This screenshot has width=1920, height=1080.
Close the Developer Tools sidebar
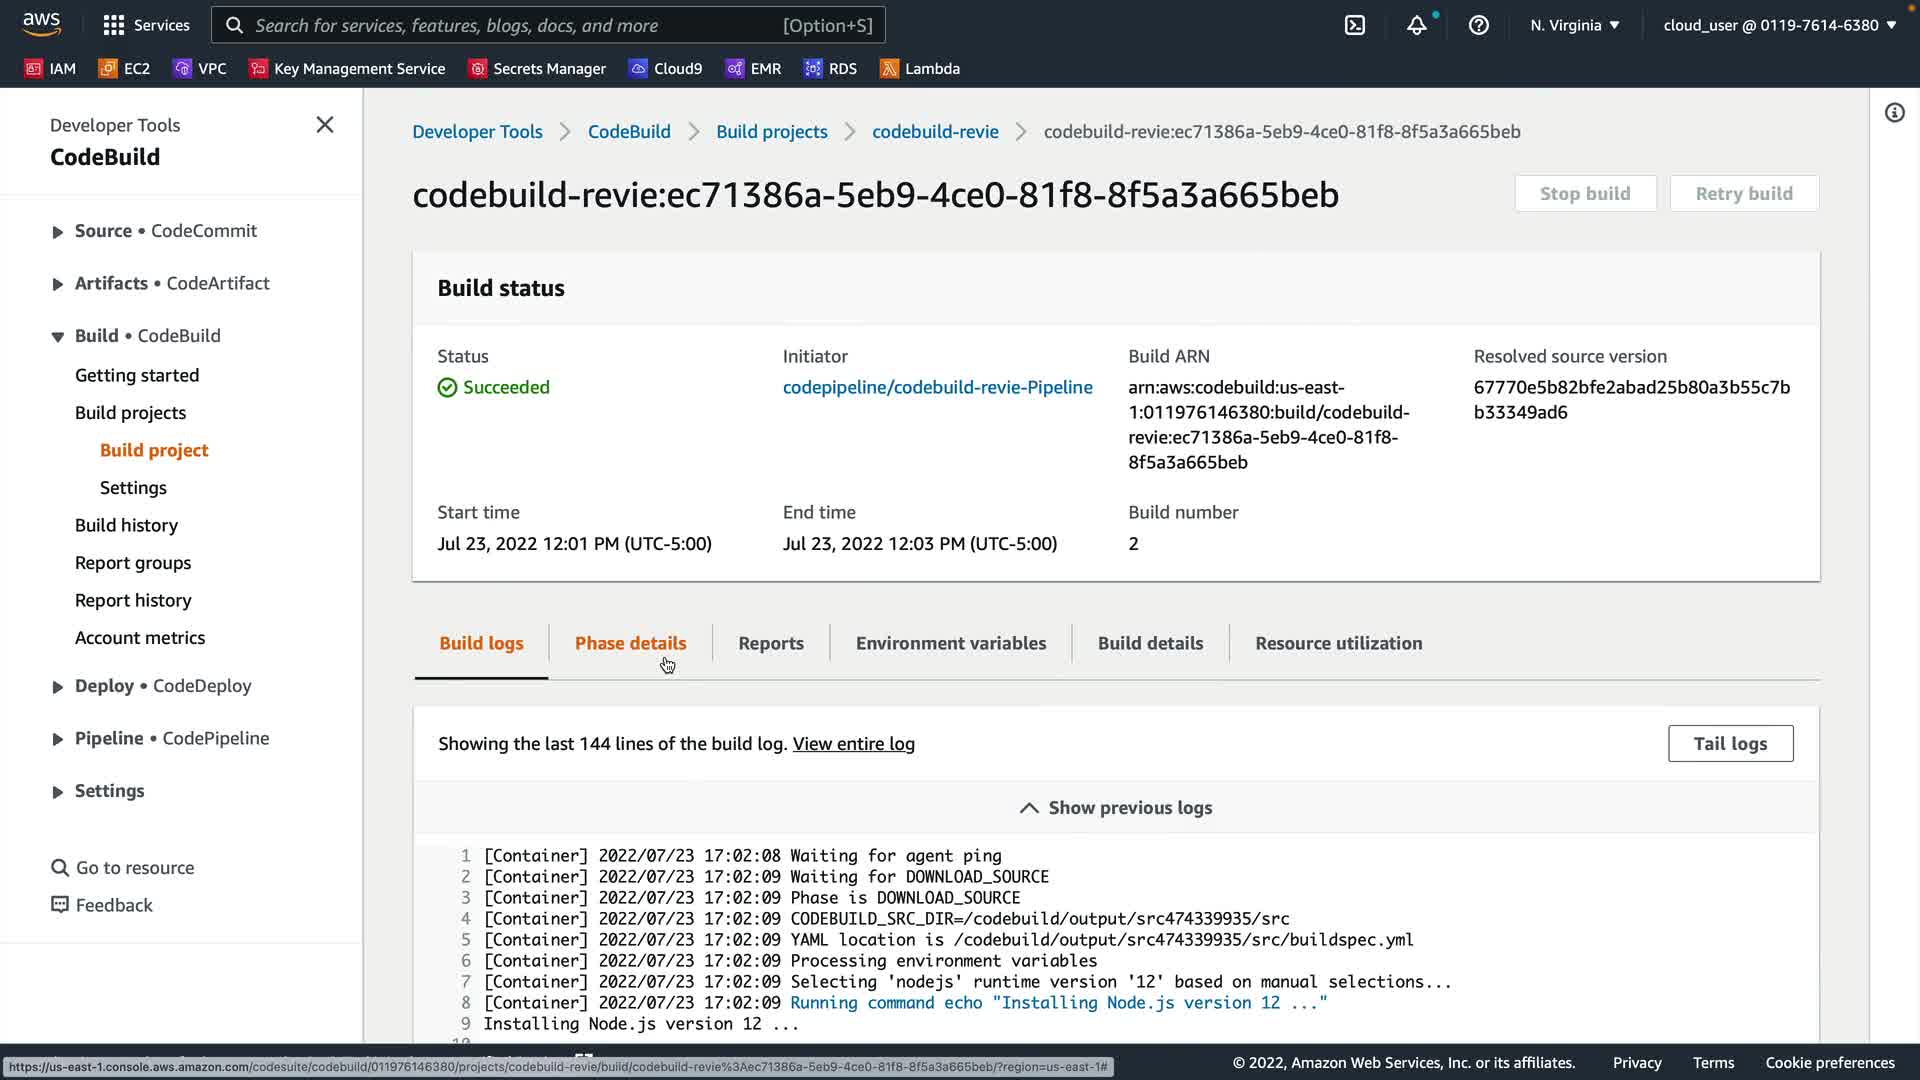(x=325, y=125)
